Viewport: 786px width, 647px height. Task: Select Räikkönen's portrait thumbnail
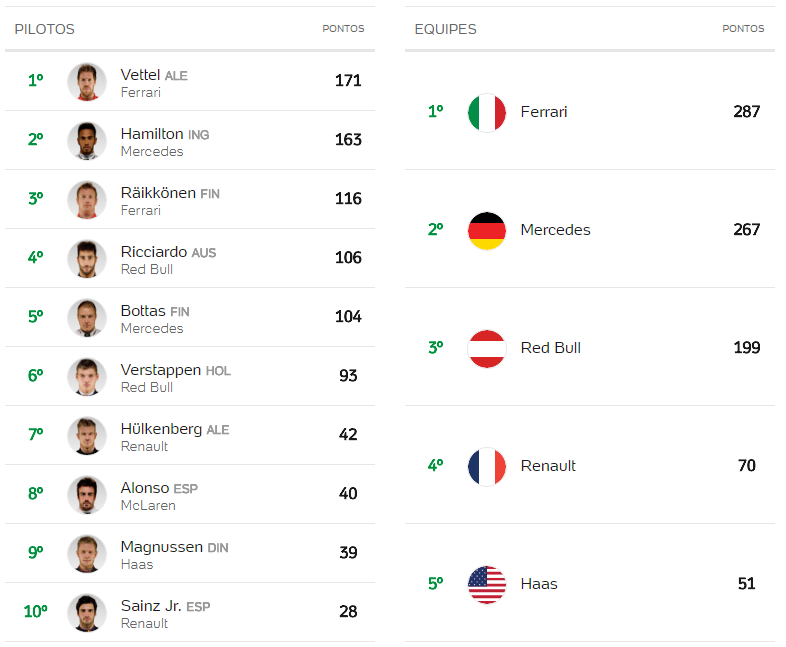(87, 200)
